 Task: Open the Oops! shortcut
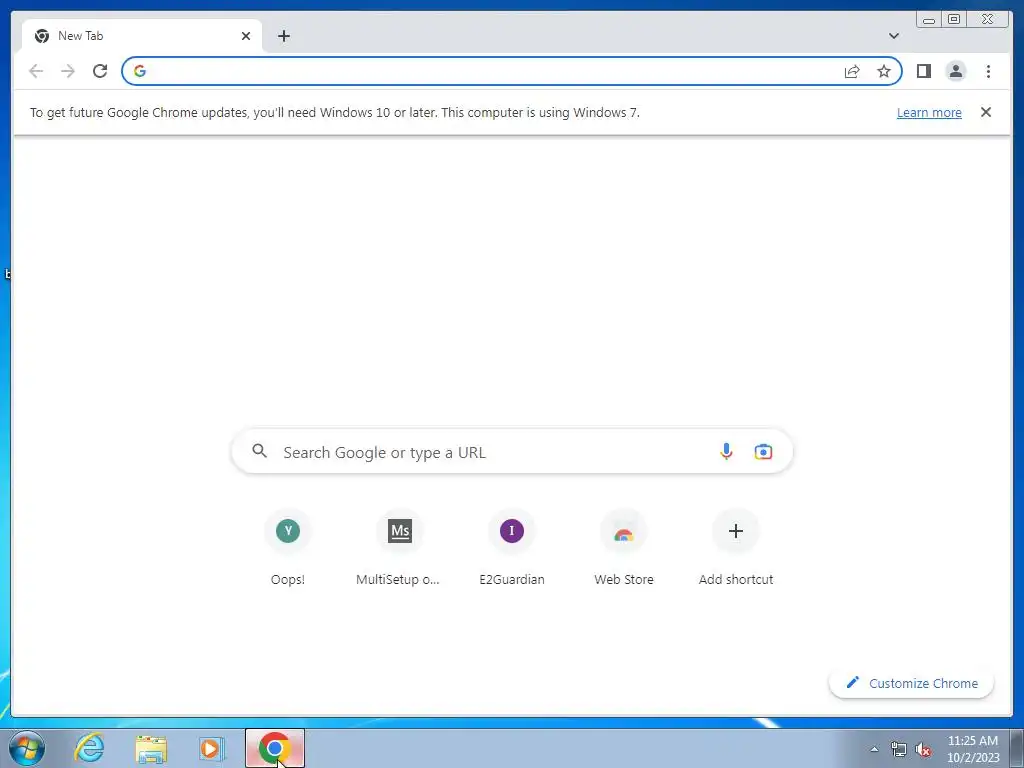pyautogui.click(x=288, y=547)
